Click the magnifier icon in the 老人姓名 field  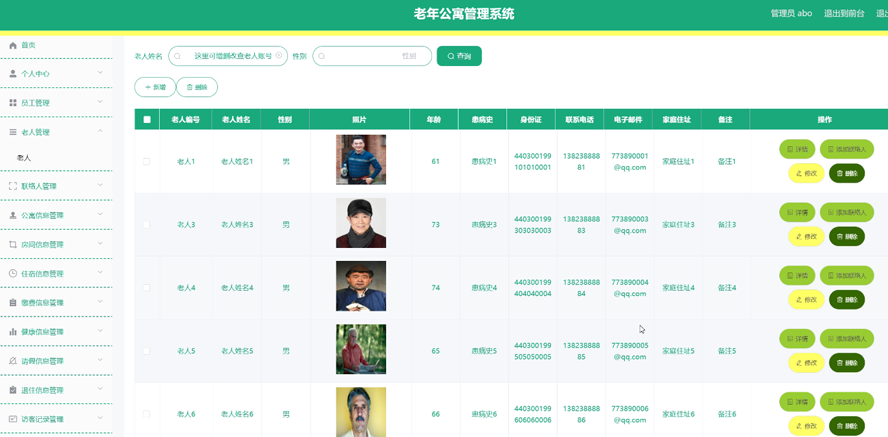(x=177, y=56)
